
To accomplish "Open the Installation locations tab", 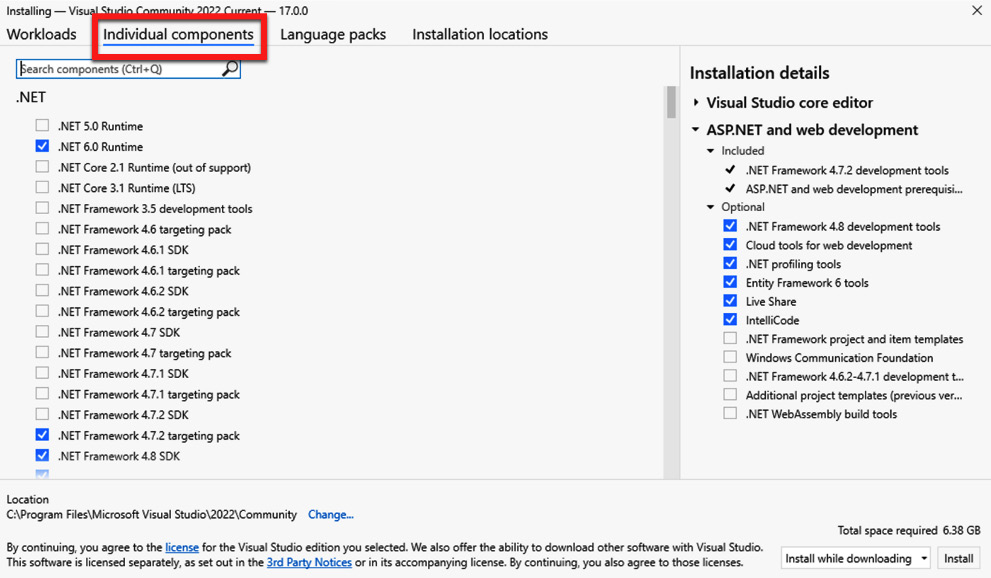I will [x=480, y=34].
